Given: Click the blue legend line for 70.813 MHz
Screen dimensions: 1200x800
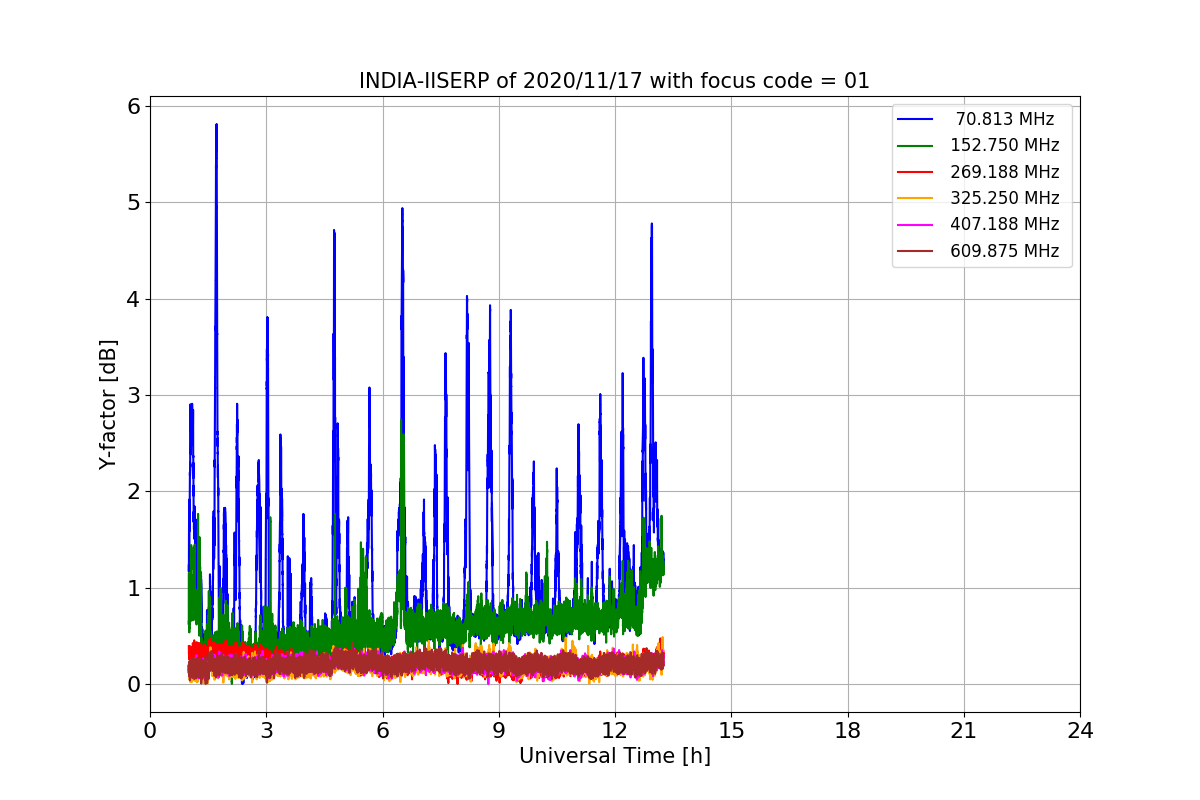Looking at the screenshot, I should pyautogui.click(x=916, y=119).
